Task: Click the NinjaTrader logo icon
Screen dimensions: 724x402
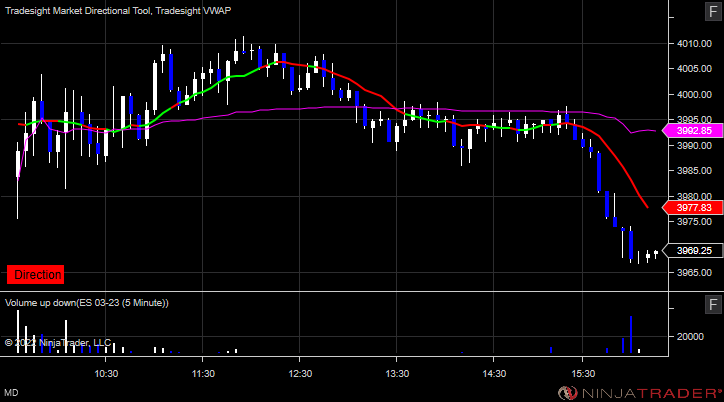Action: 567,393
